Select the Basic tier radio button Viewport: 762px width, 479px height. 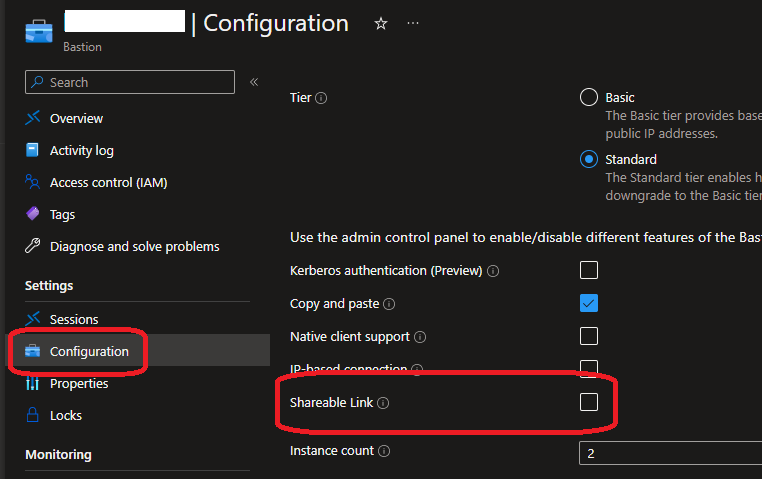[x=589, y=98]
